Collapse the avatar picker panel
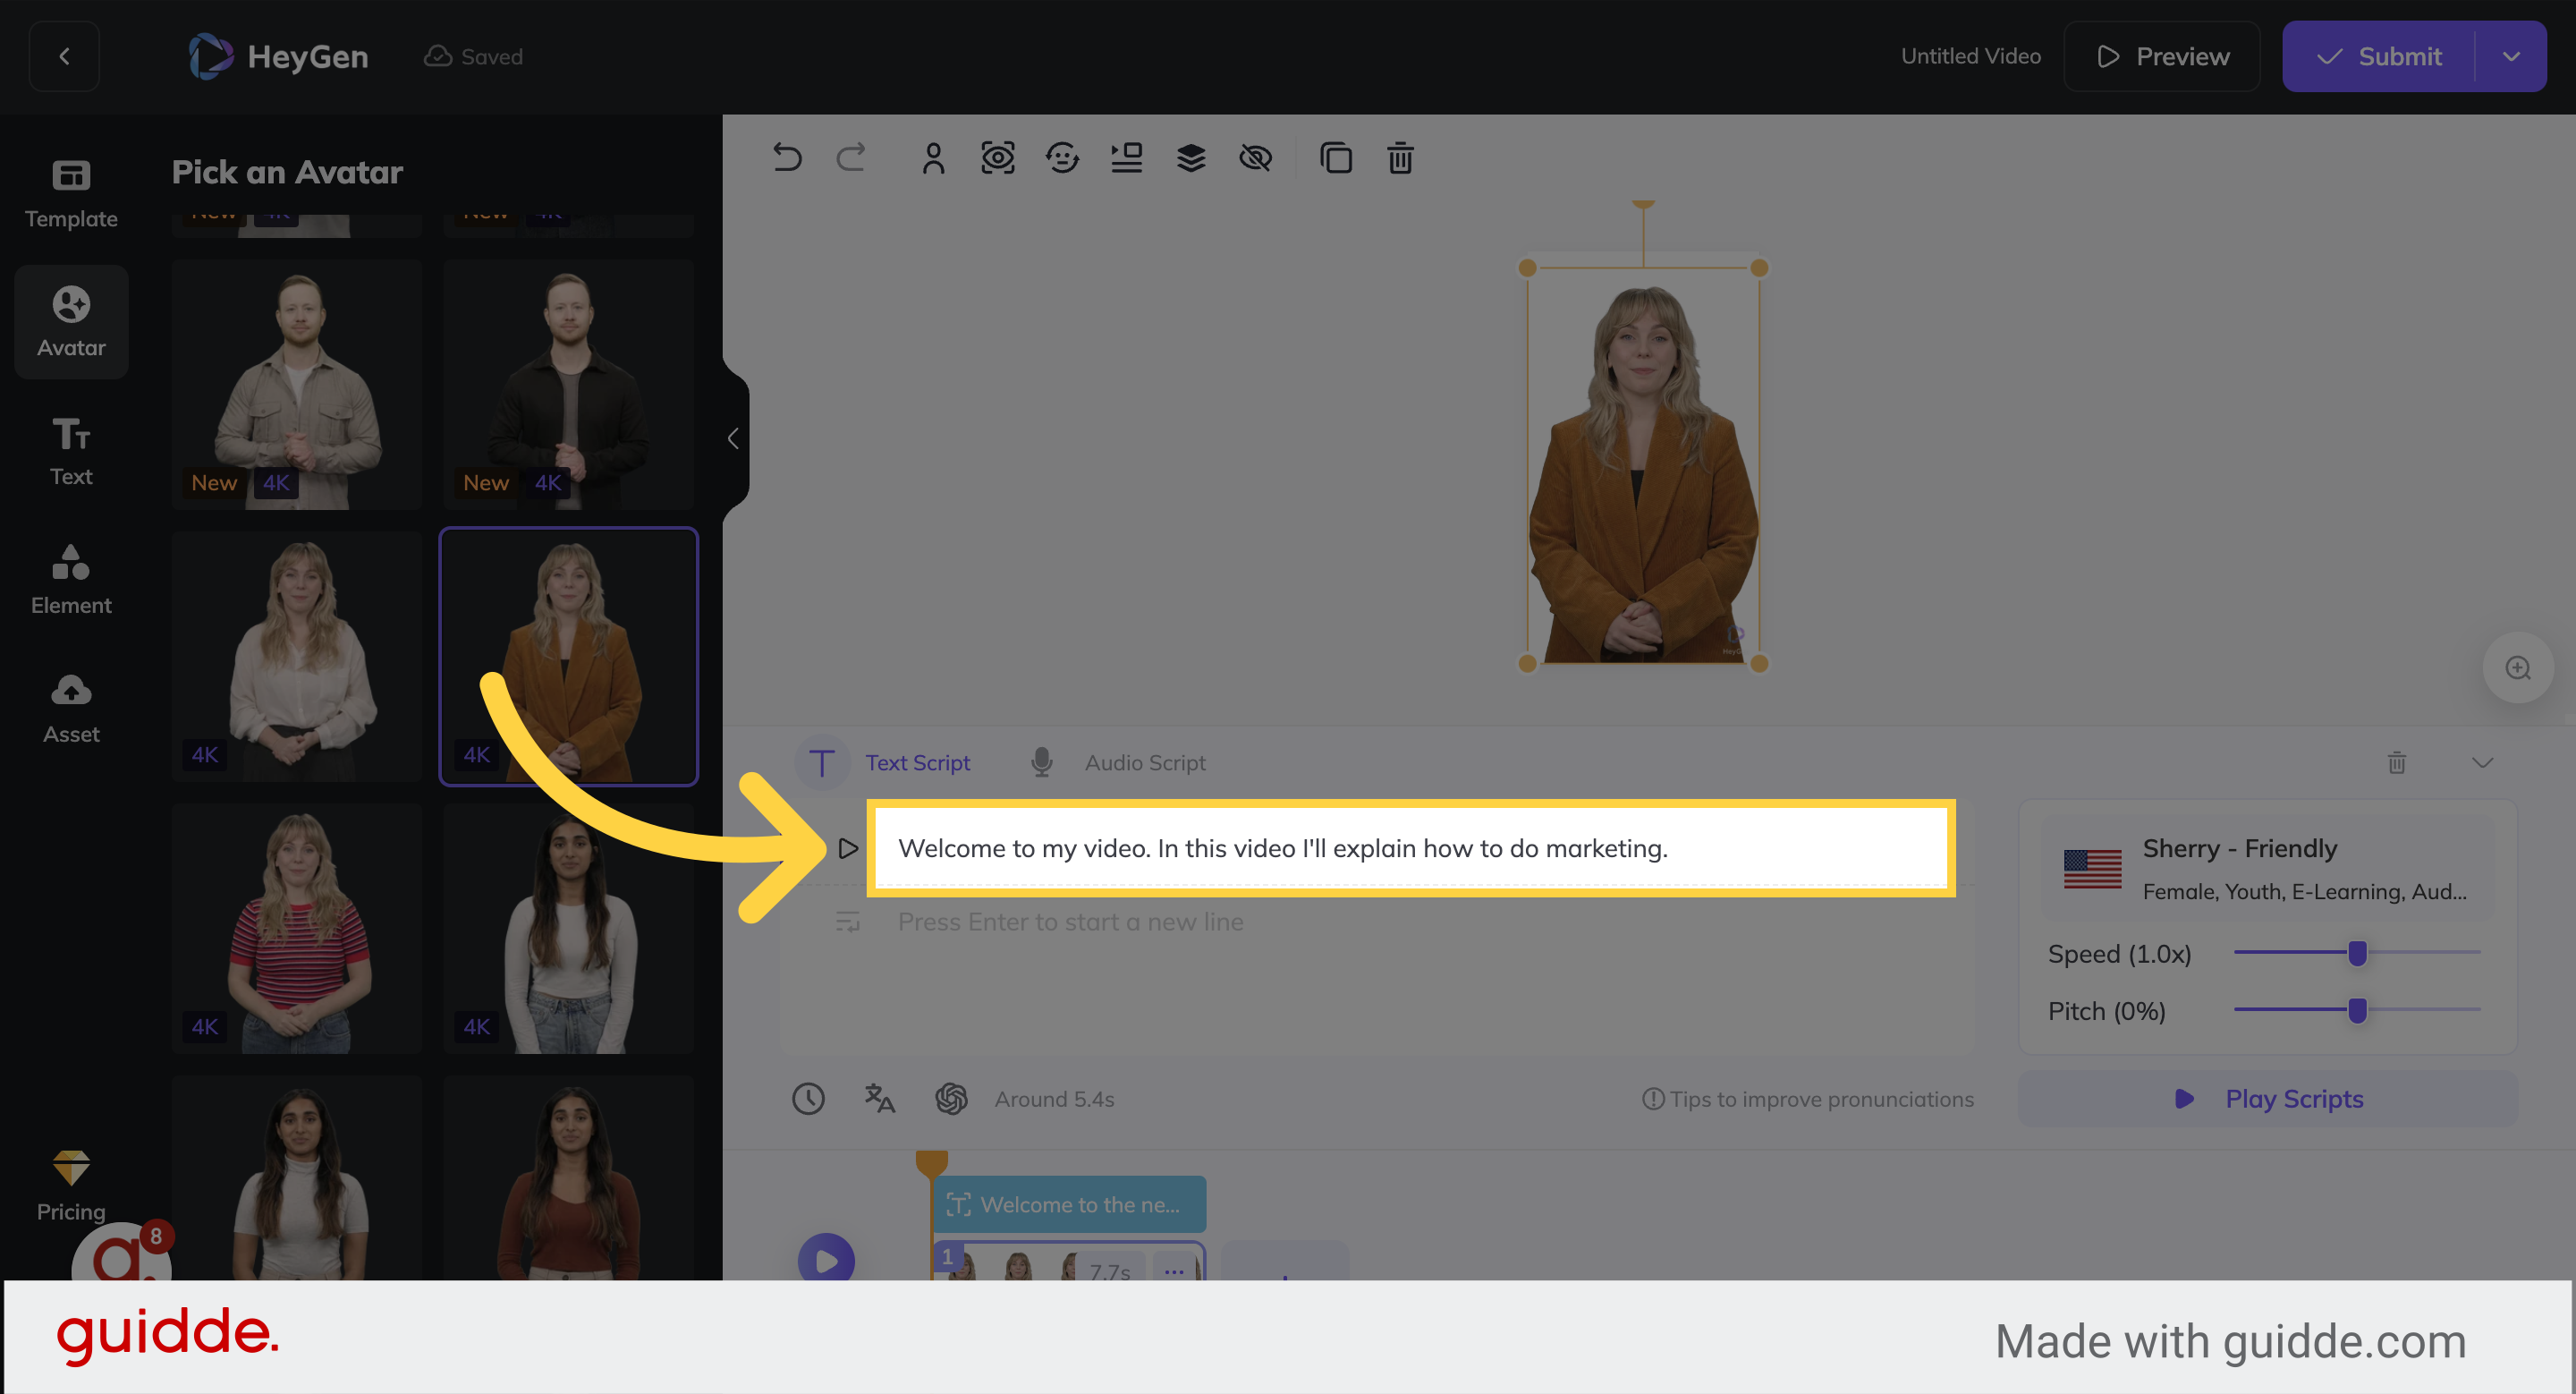Viewport: 2576px width, 1394px height. click(733, 438)
